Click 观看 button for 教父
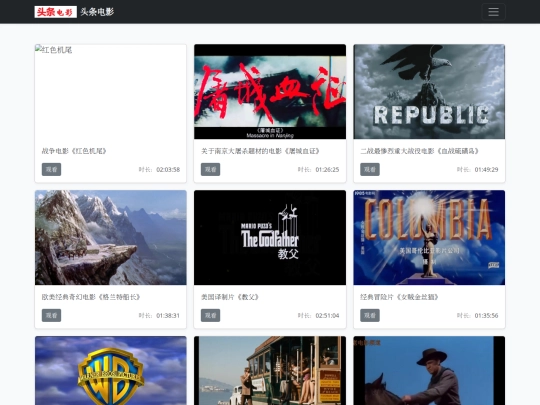 (210, 315)
